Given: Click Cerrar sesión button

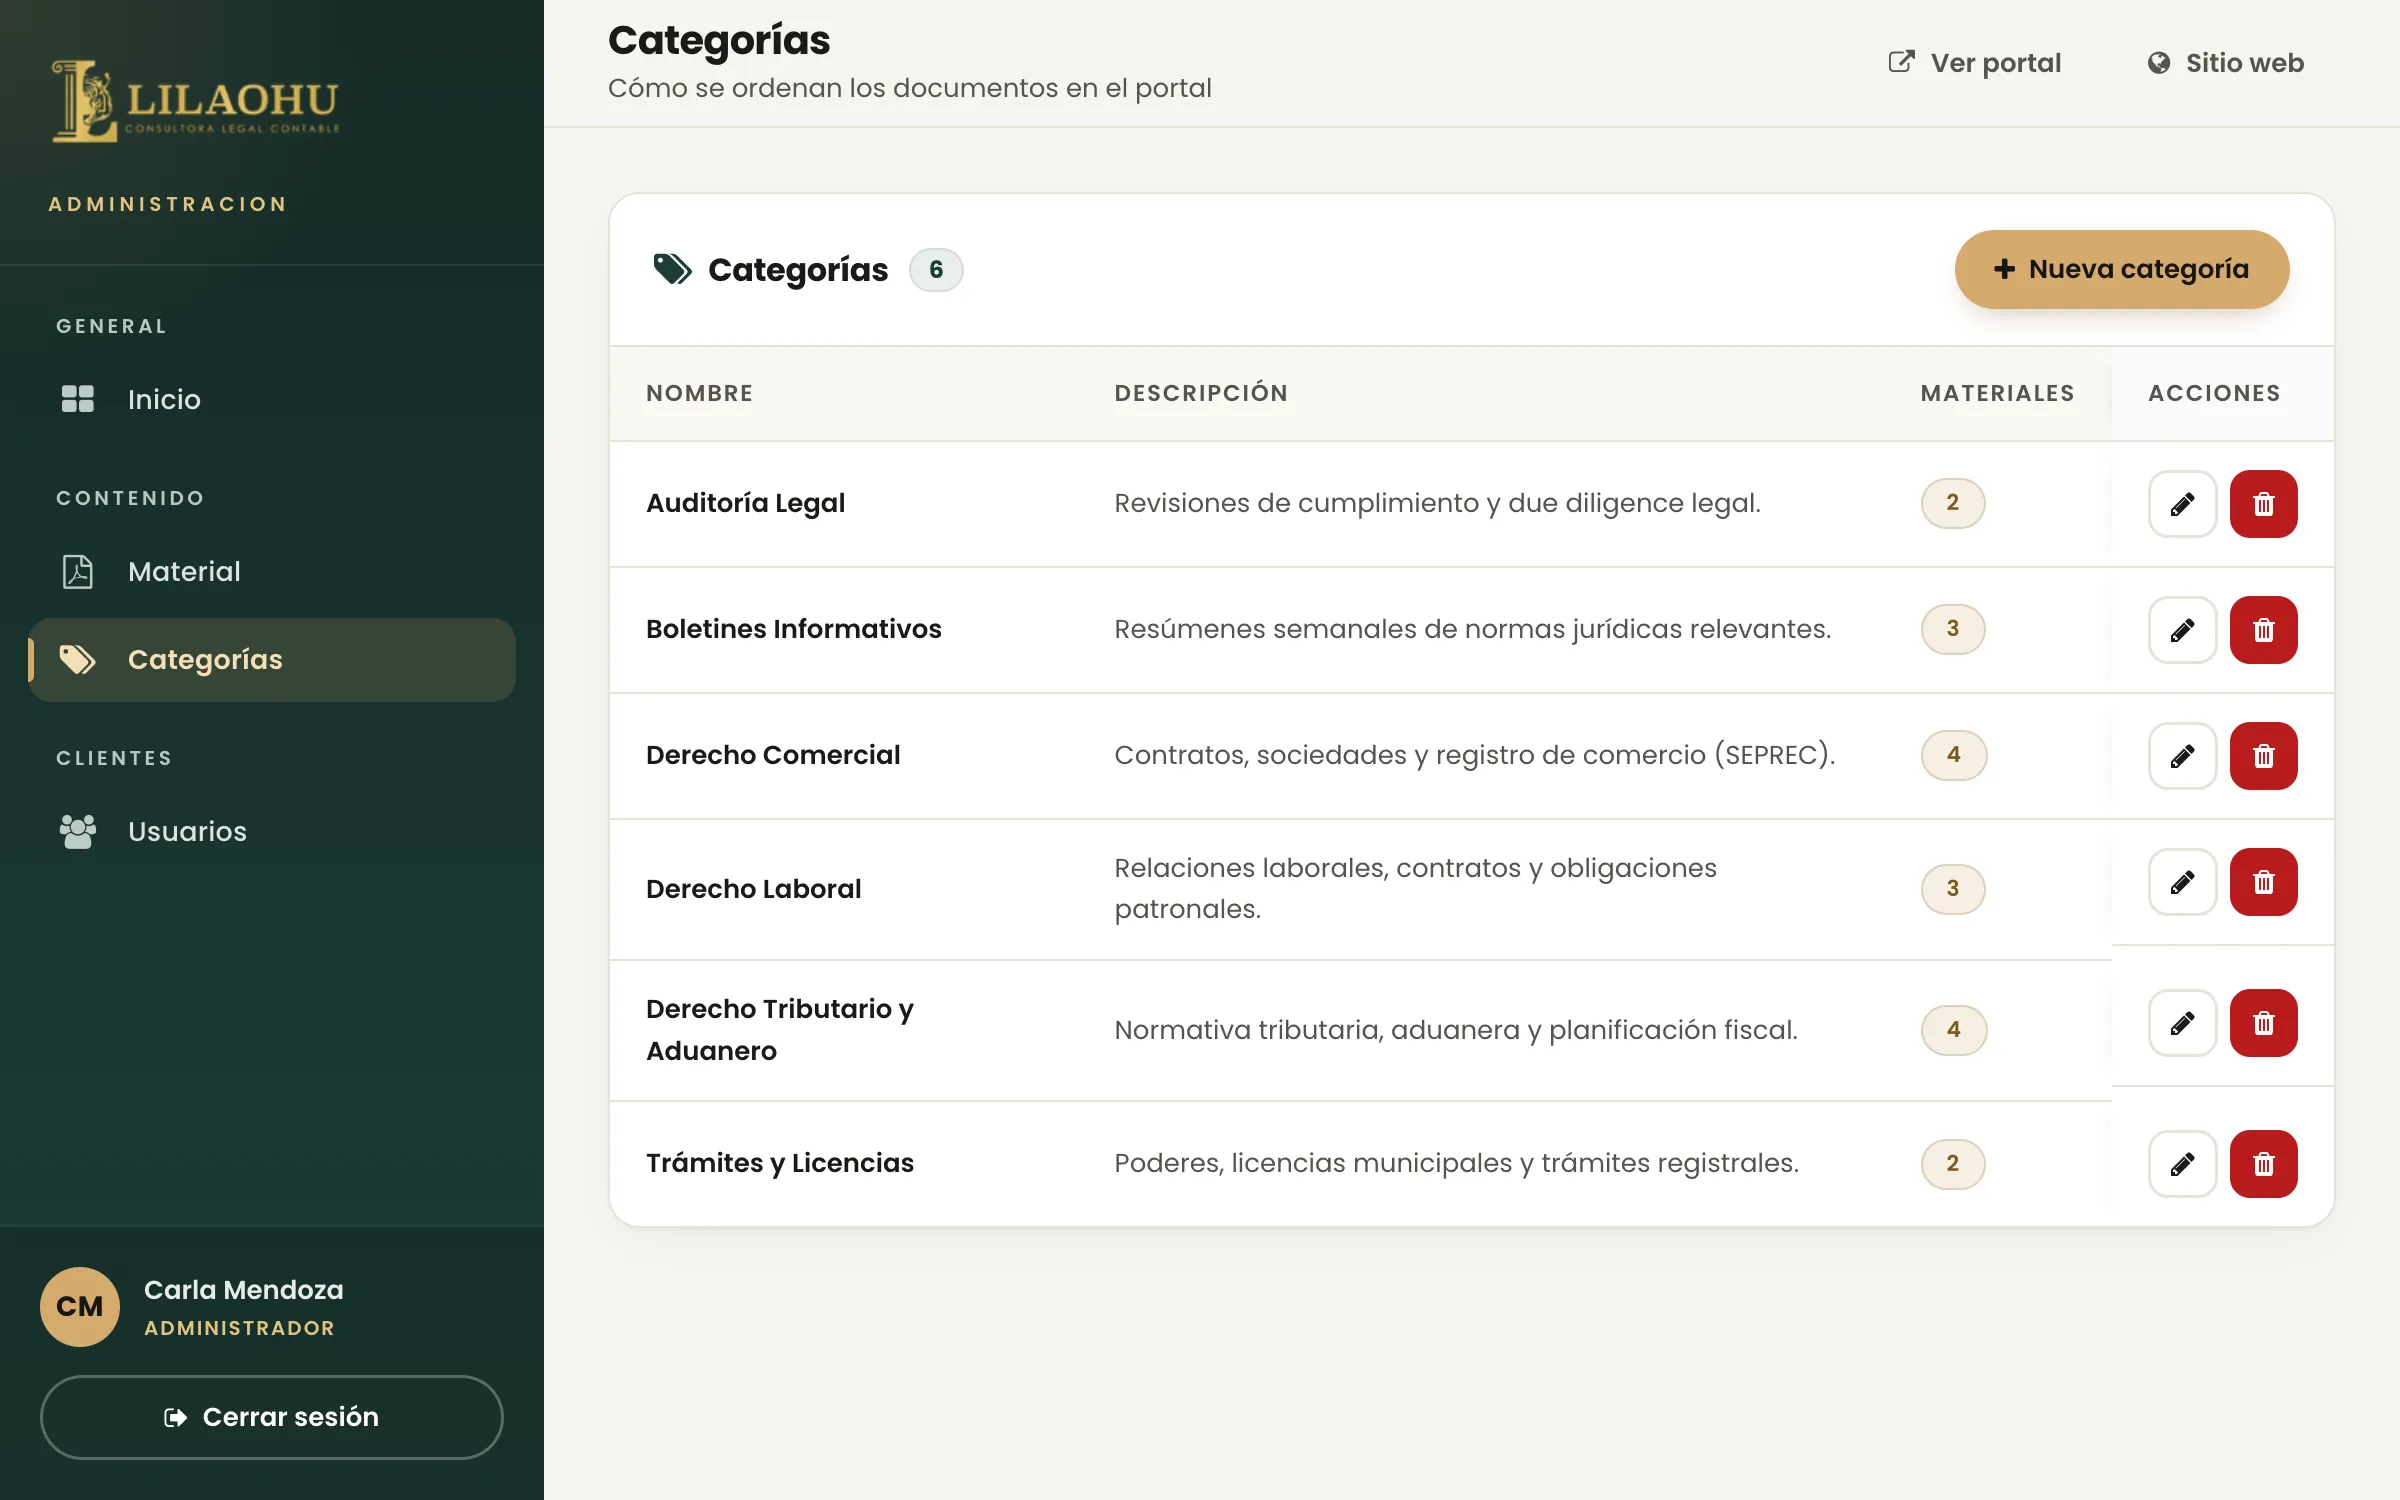Looking at the screenshot, I should (272, 1417).
